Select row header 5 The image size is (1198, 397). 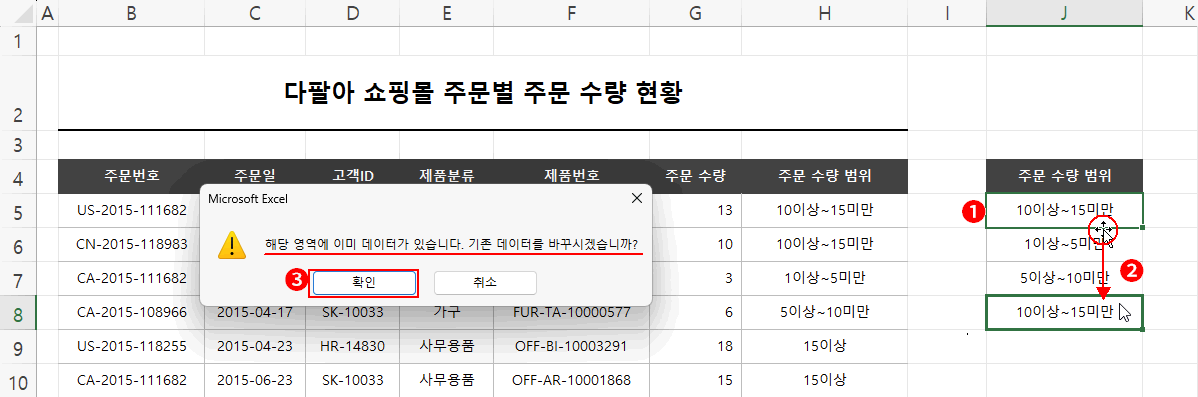pyautogui.click(x=18, y=211)
